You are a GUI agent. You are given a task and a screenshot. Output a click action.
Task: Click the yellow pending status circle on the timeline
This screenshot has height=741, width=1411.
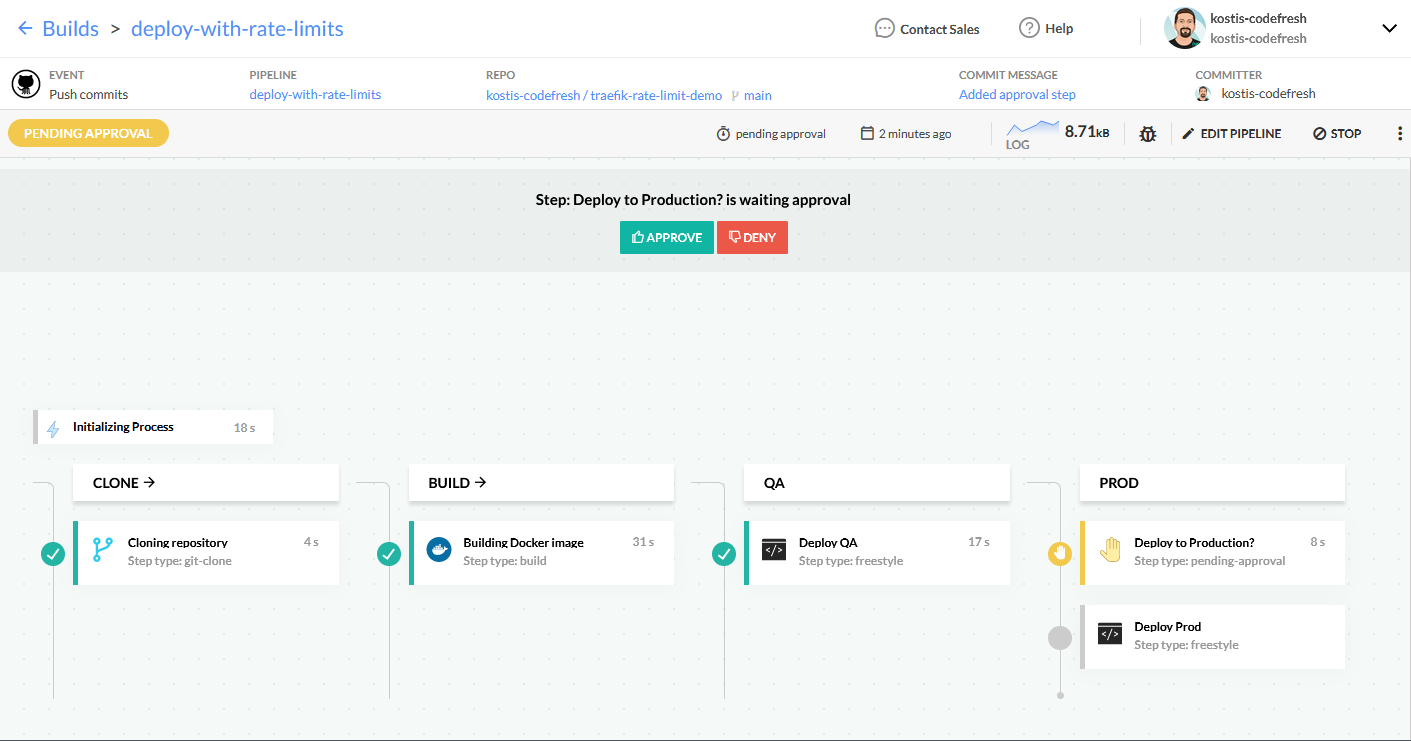point(1059,553)
